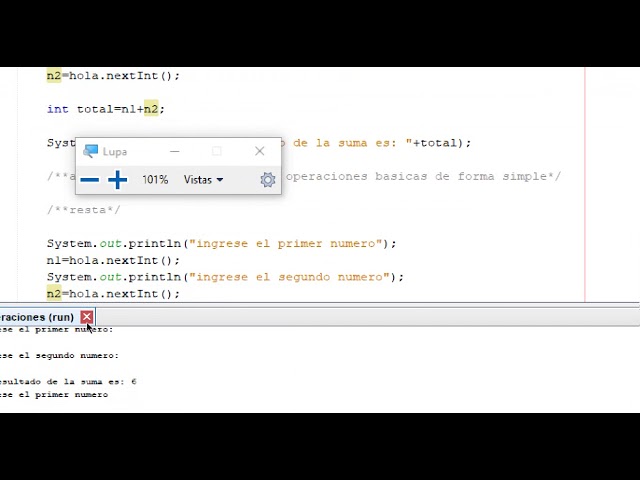
Task: Close the Lupa magnifier window
Action: pos(260,151)
